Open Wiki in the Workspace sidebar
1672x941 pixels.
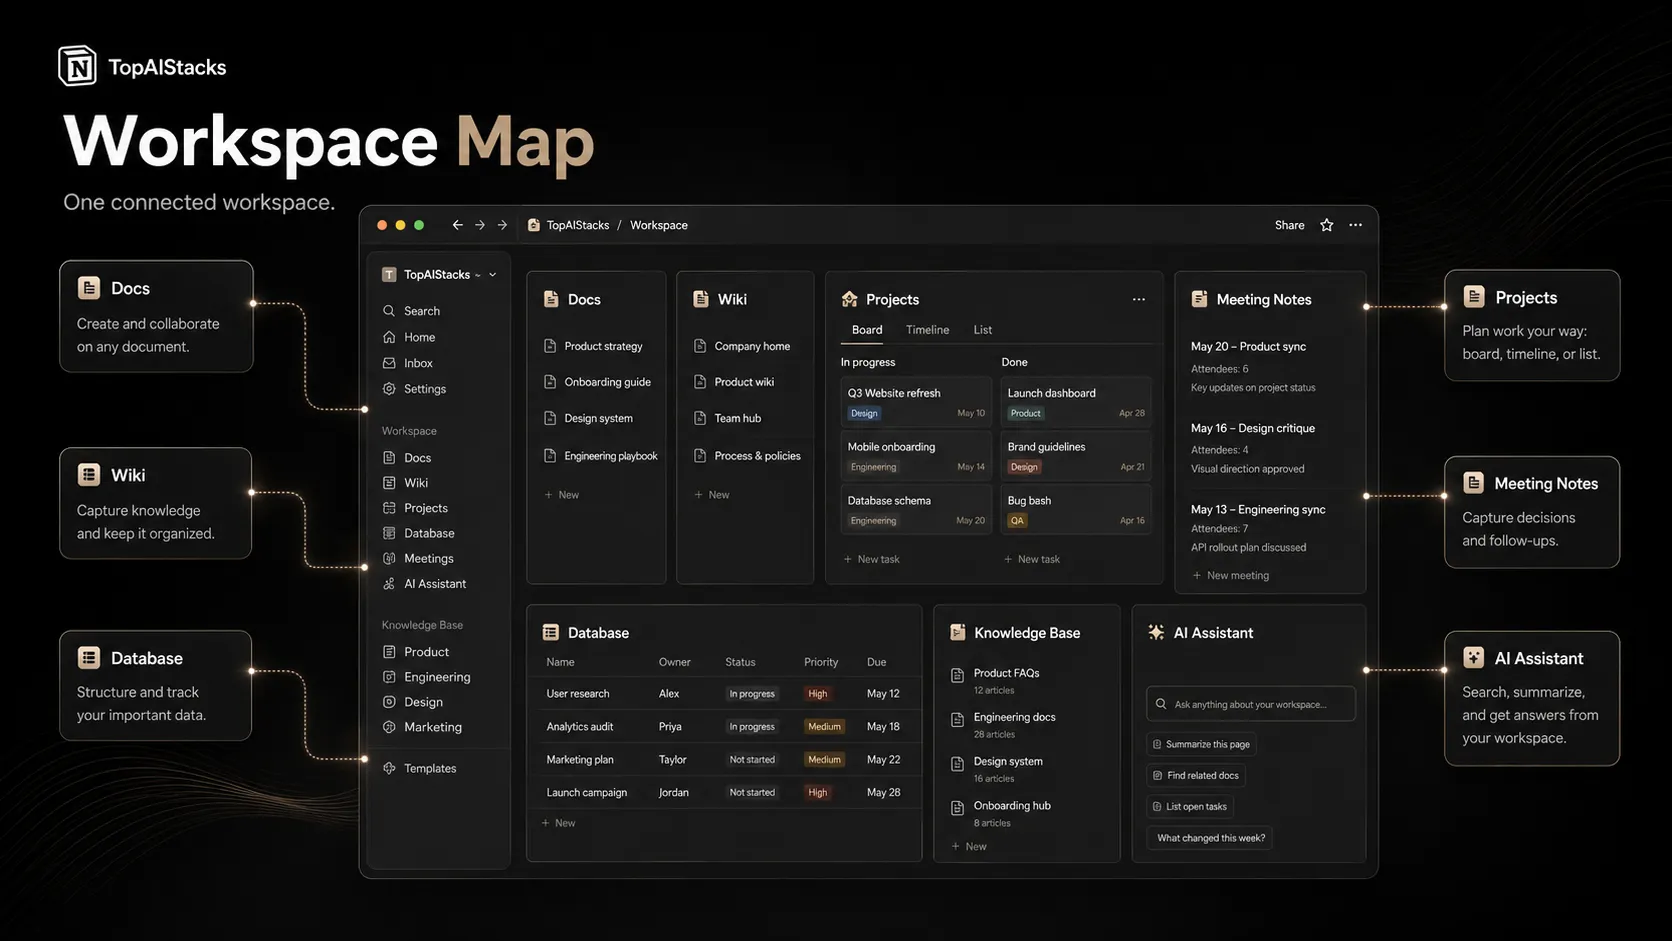coord(416,483)
